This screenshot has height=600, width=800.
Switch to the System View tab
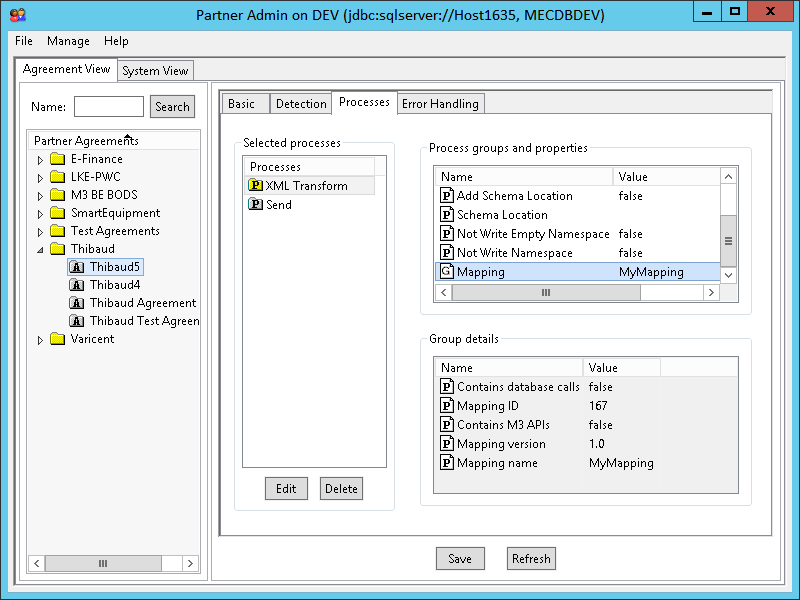(155, 71)
